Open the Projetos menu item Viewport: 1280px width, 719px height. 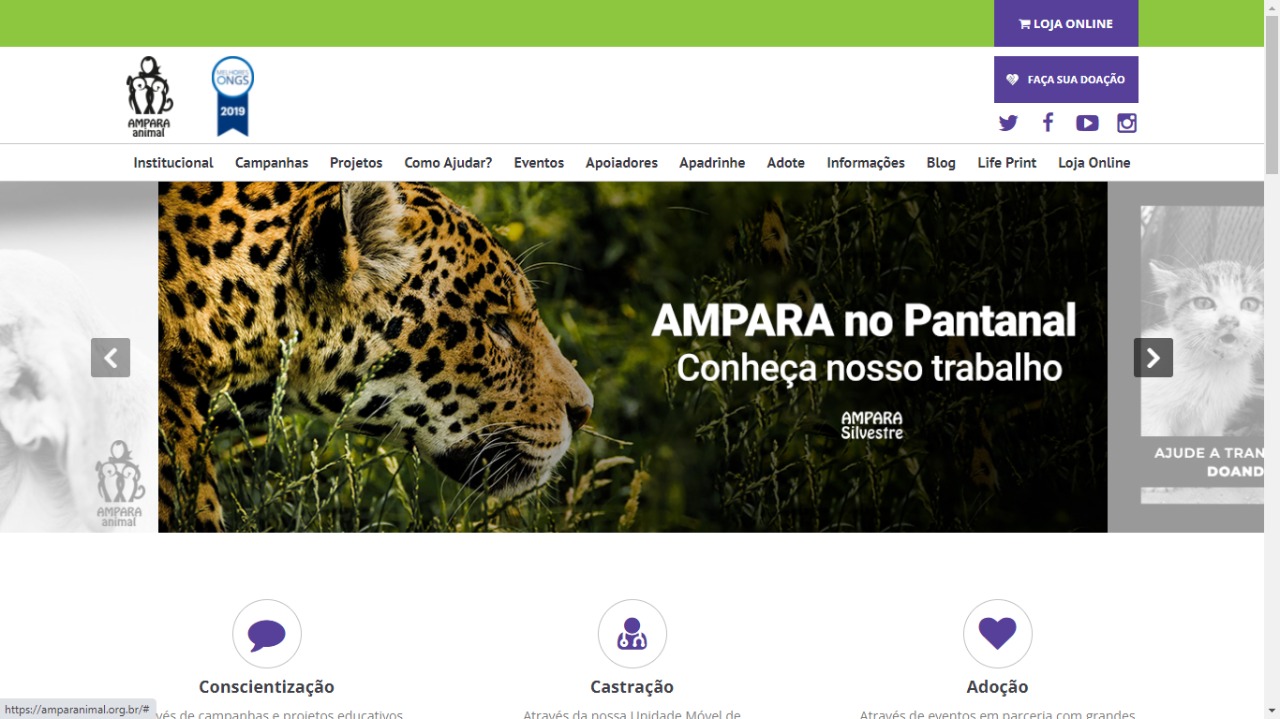point(356,162)
